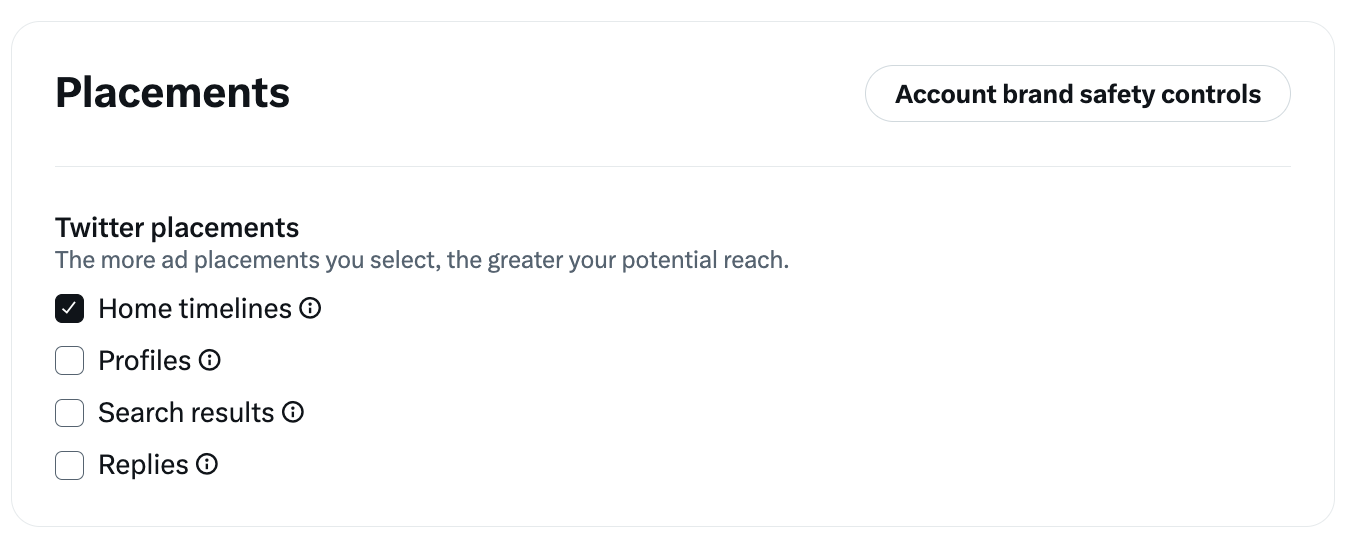Screen dimensions: 1346x546
Task: Click the Replies information icon
Action: [207, 464]
